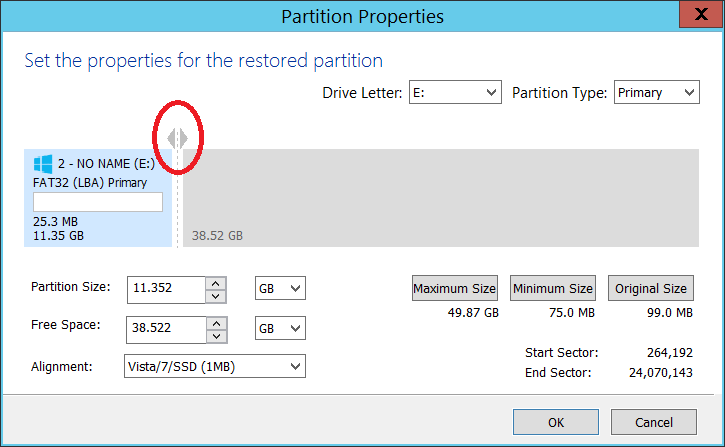Select the gray 38.52 GB free space area
The height and width of the screenshot is (447, 725).
tap(441, 198)
